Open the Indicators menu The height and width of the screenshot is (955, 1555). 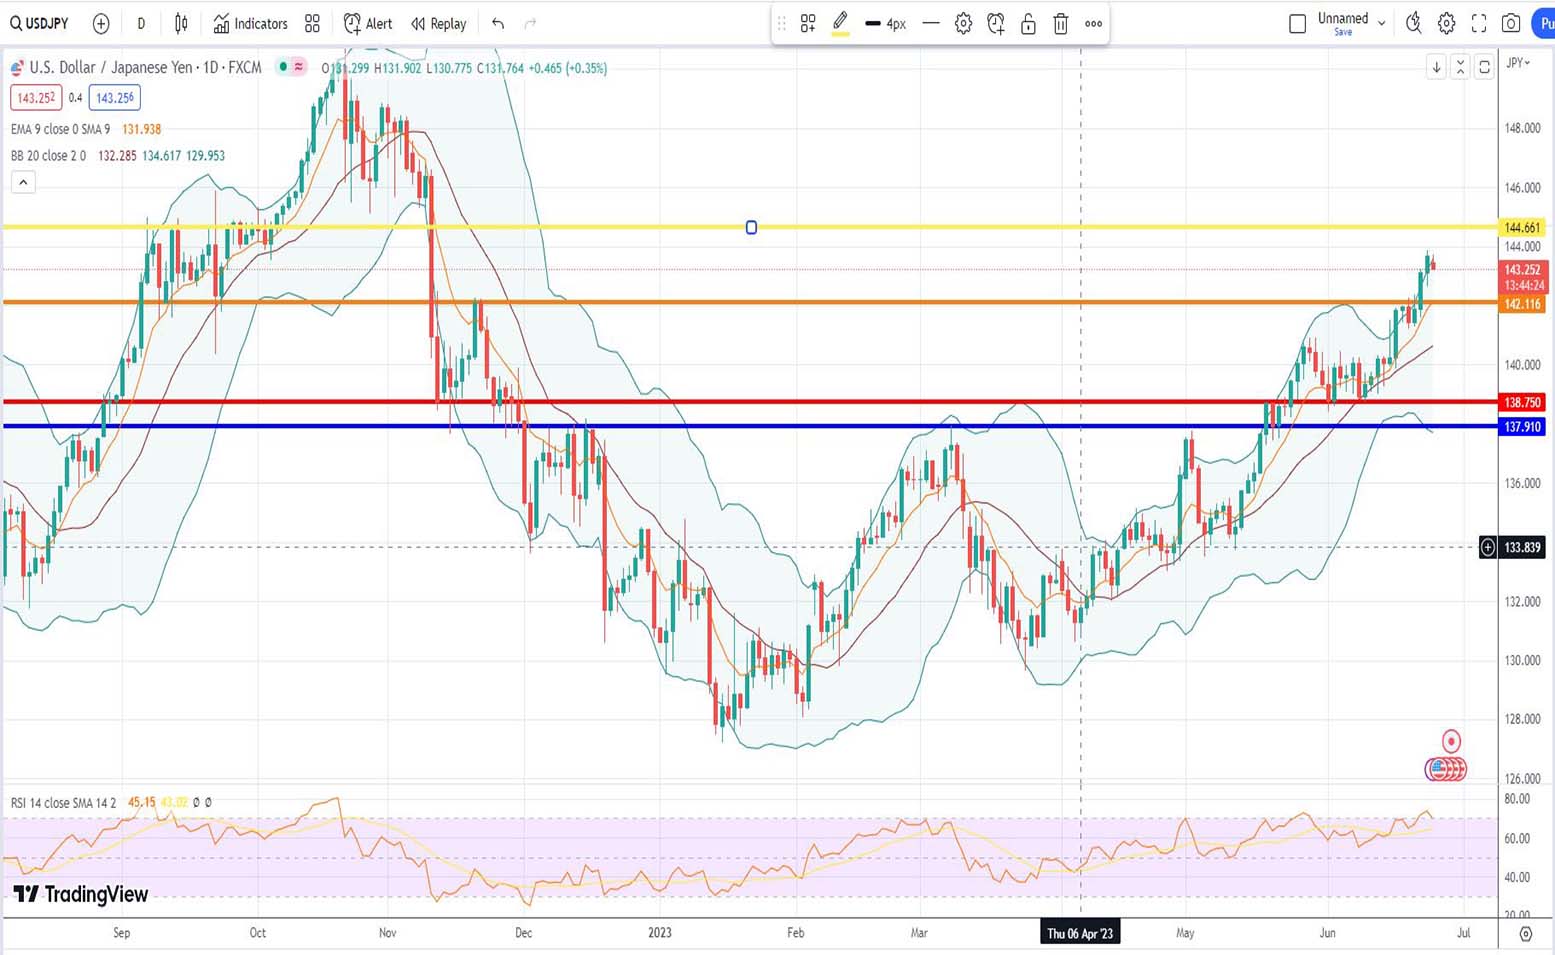(250, 23)
